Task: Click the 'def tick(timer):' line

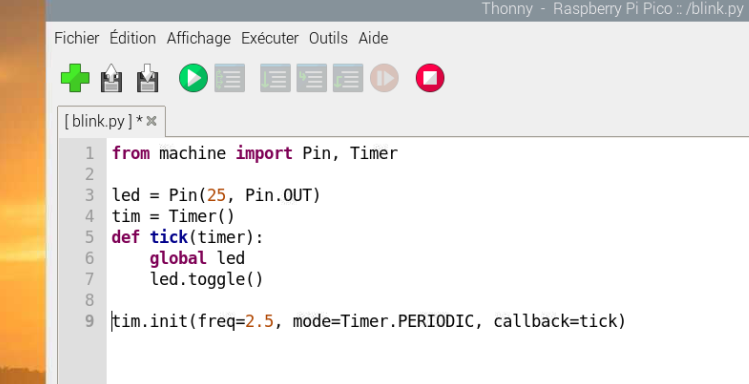Action: (x=187, y=237)
